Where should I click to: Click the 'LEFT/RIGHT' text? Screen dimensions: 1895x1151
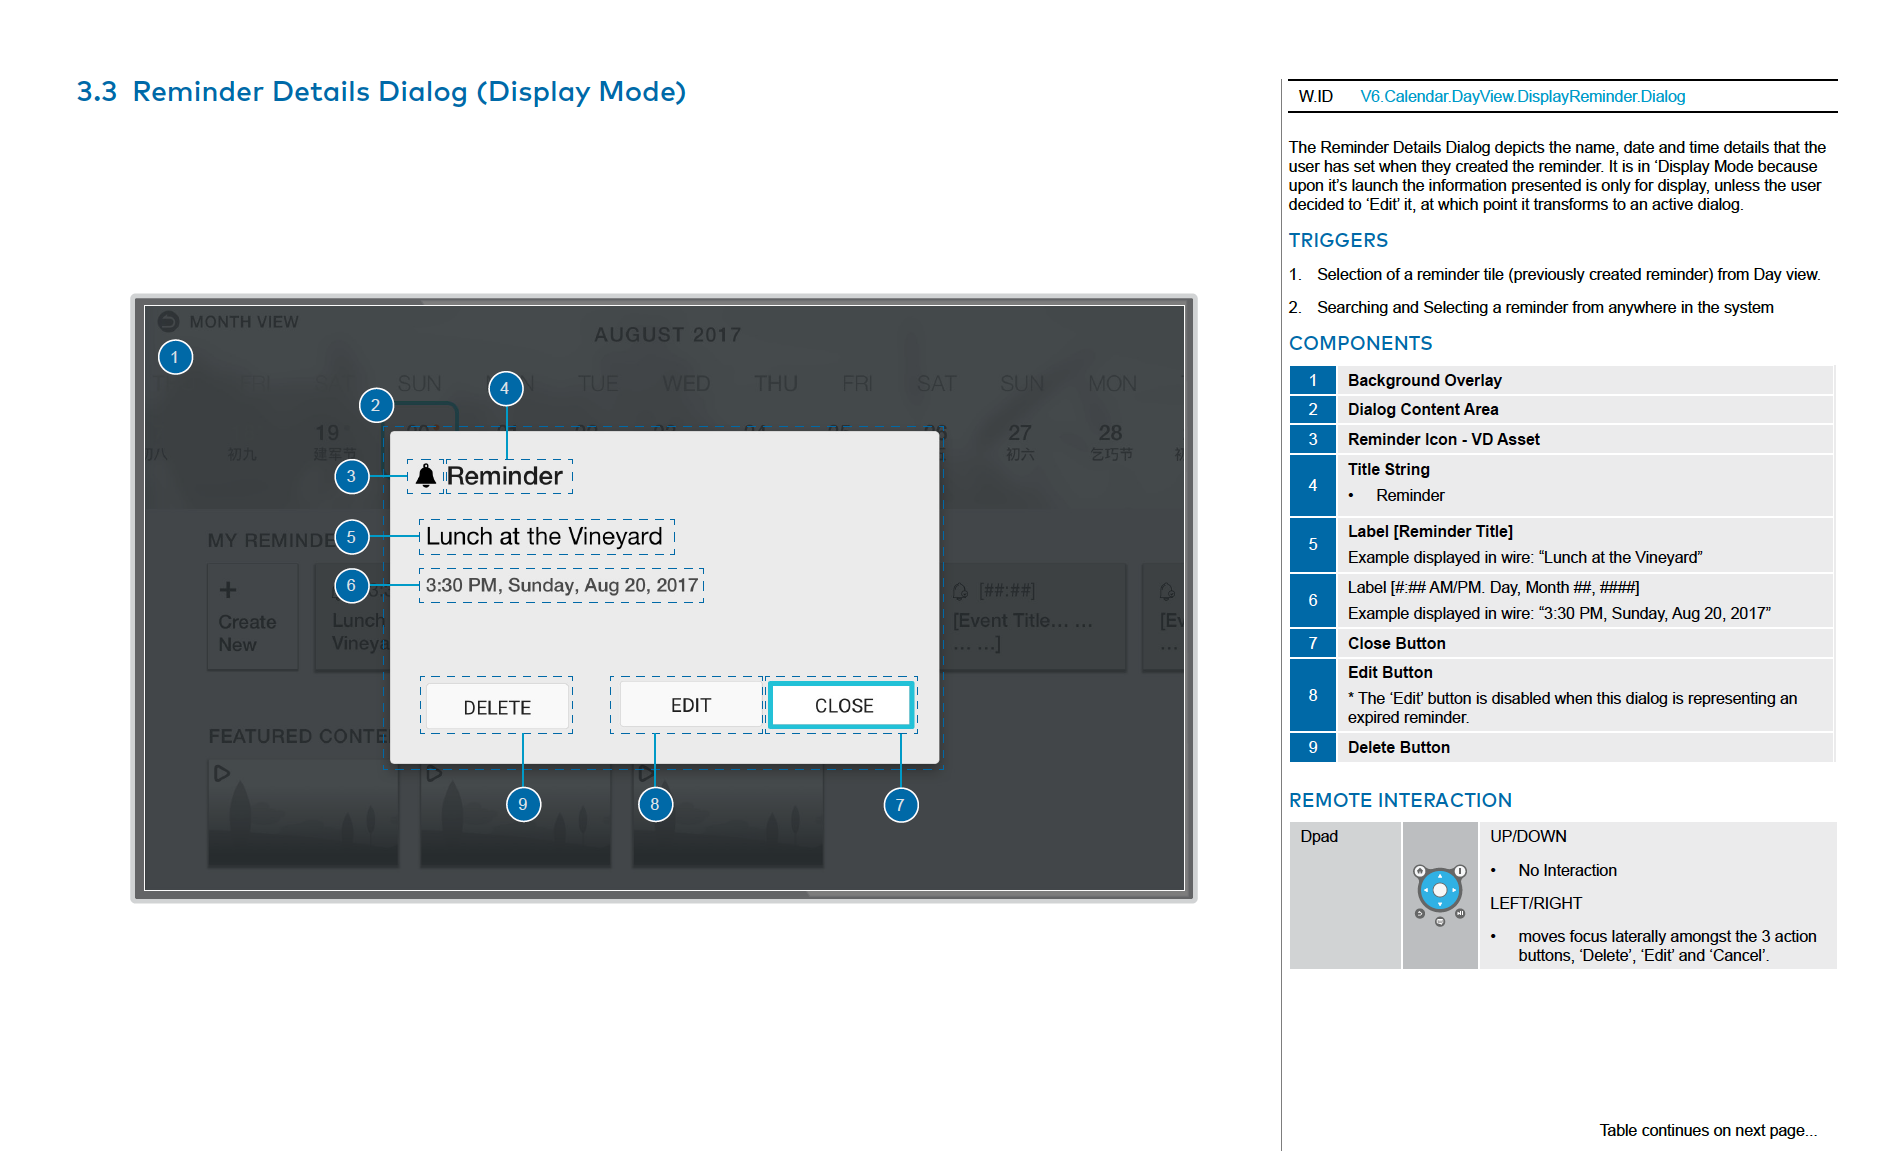point(1536,903)
